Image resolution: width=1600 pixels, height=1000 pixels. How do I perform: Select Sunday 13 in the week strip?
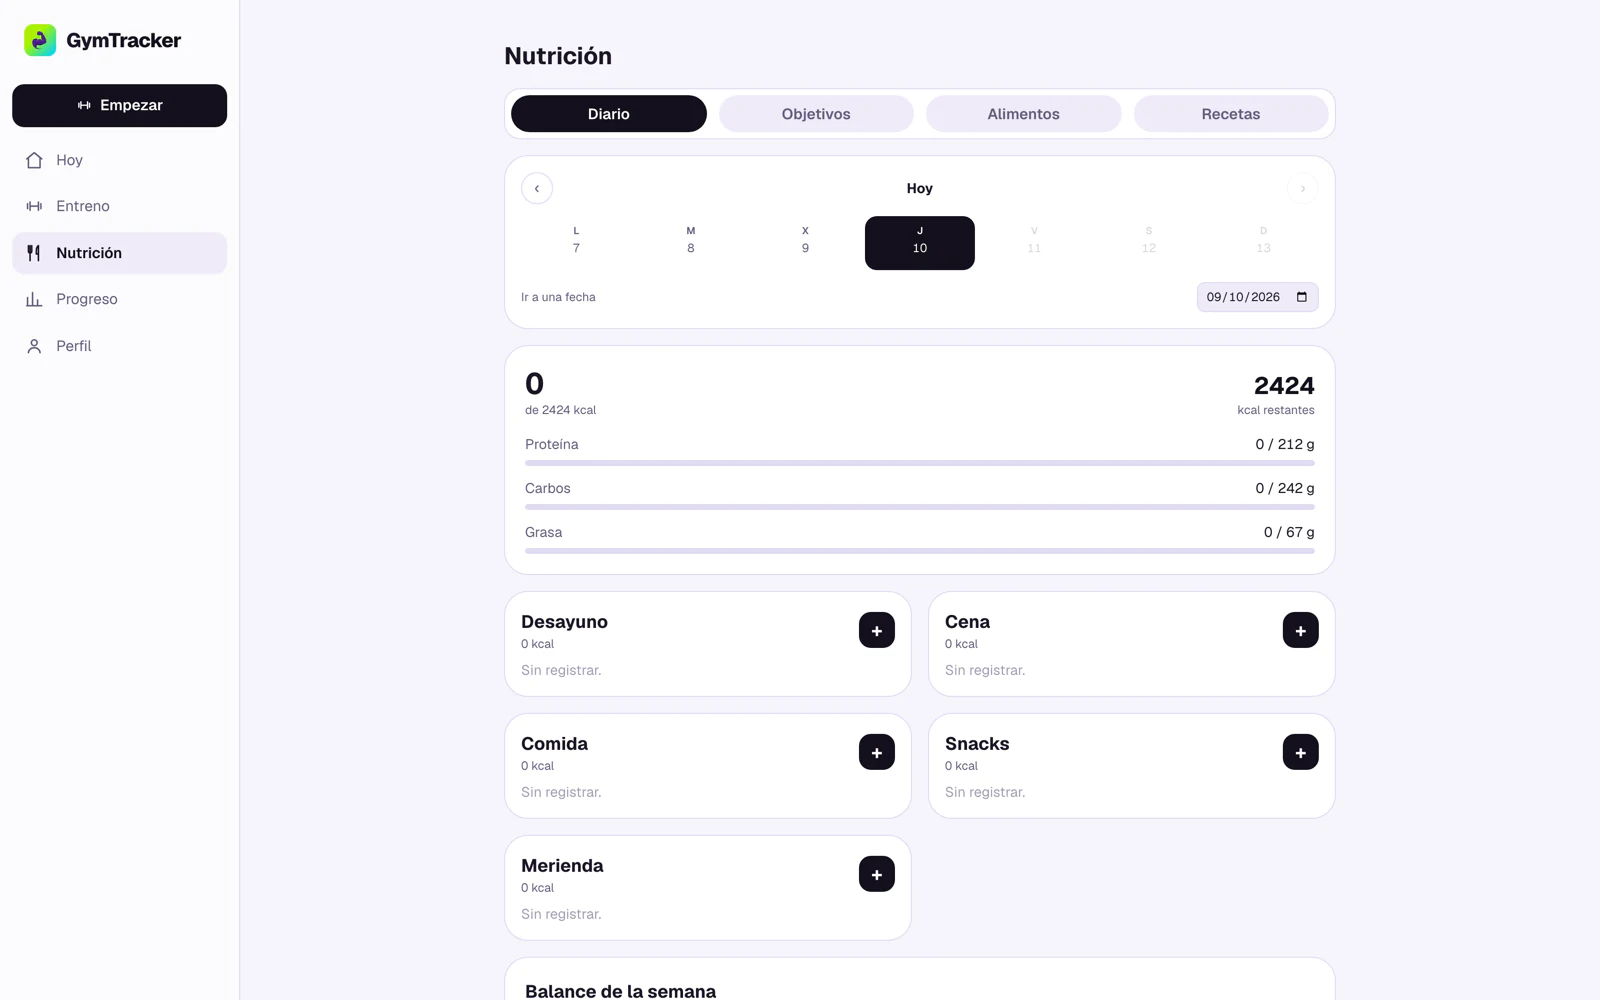1263,243
